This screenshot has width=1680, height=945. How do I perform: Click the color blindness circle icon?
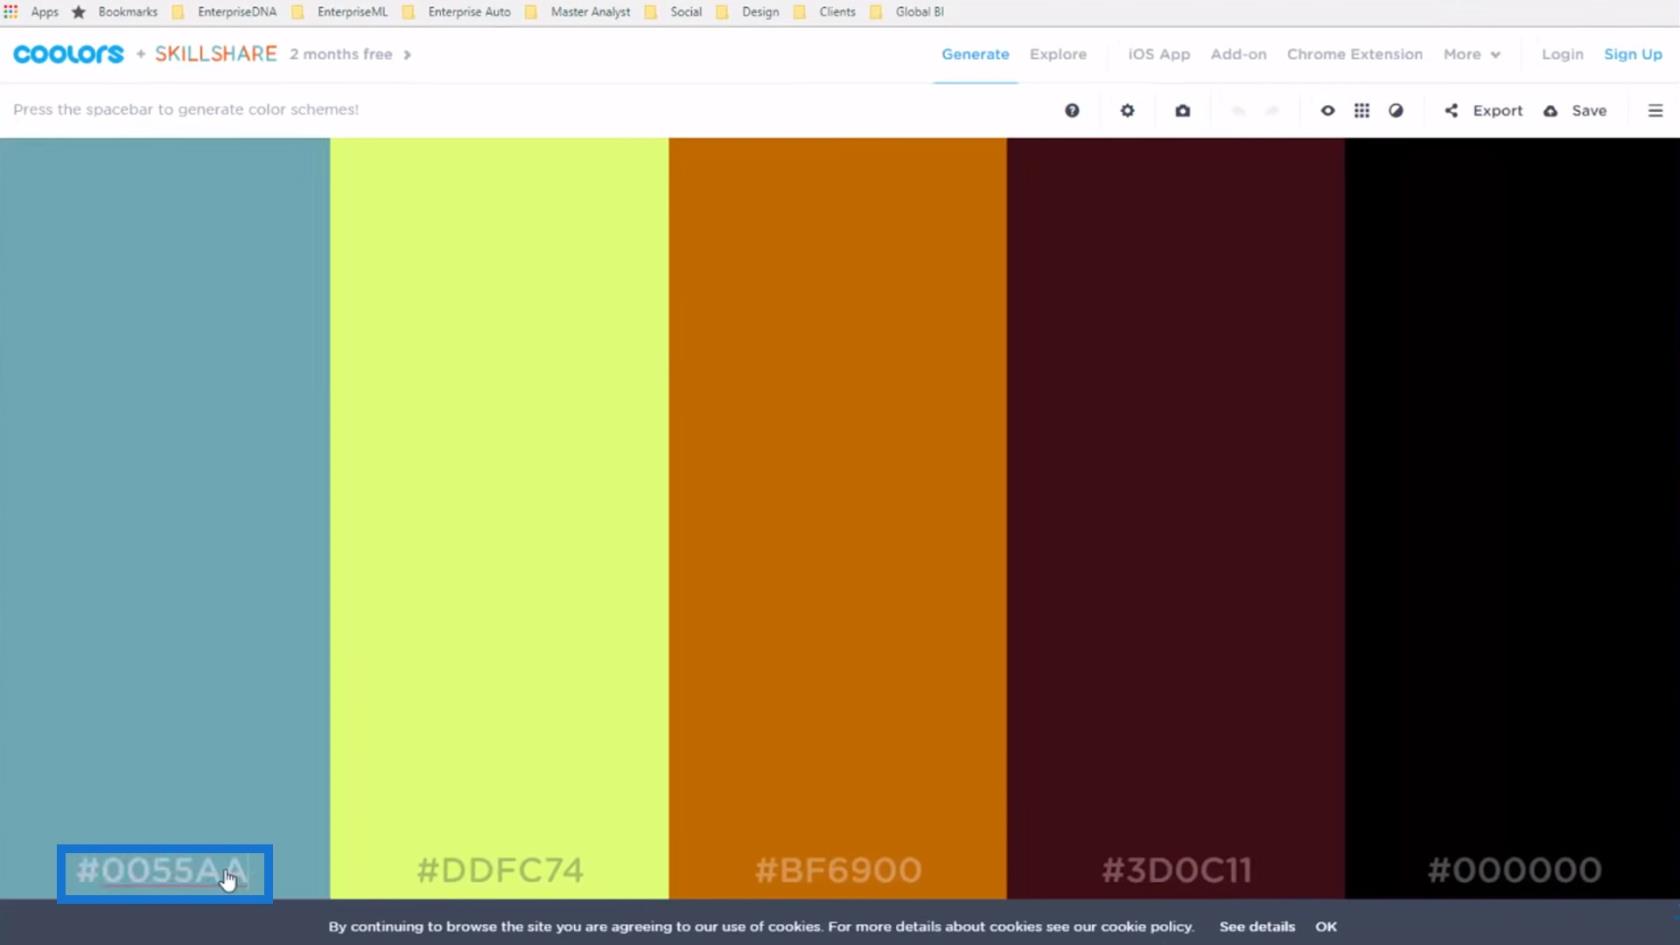(1396, 110)
